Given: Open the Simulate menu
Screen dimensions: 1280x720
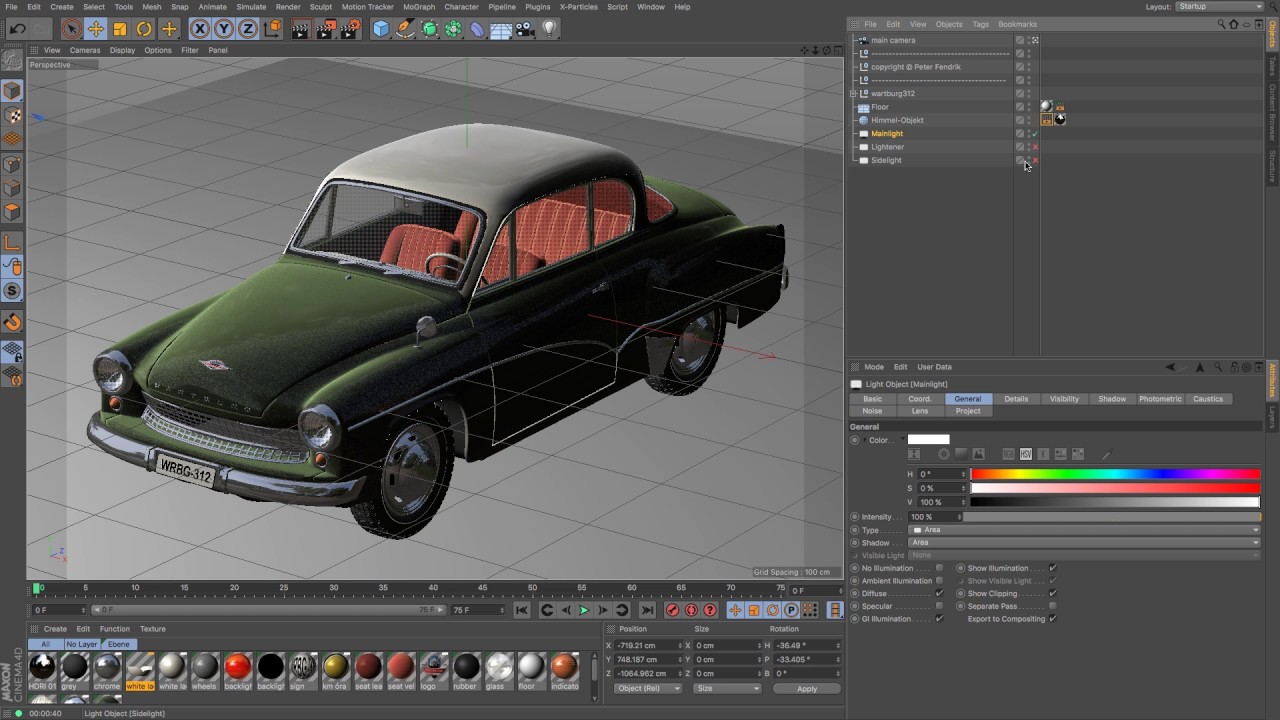Looking at the screenshot, I should point(251,7).
